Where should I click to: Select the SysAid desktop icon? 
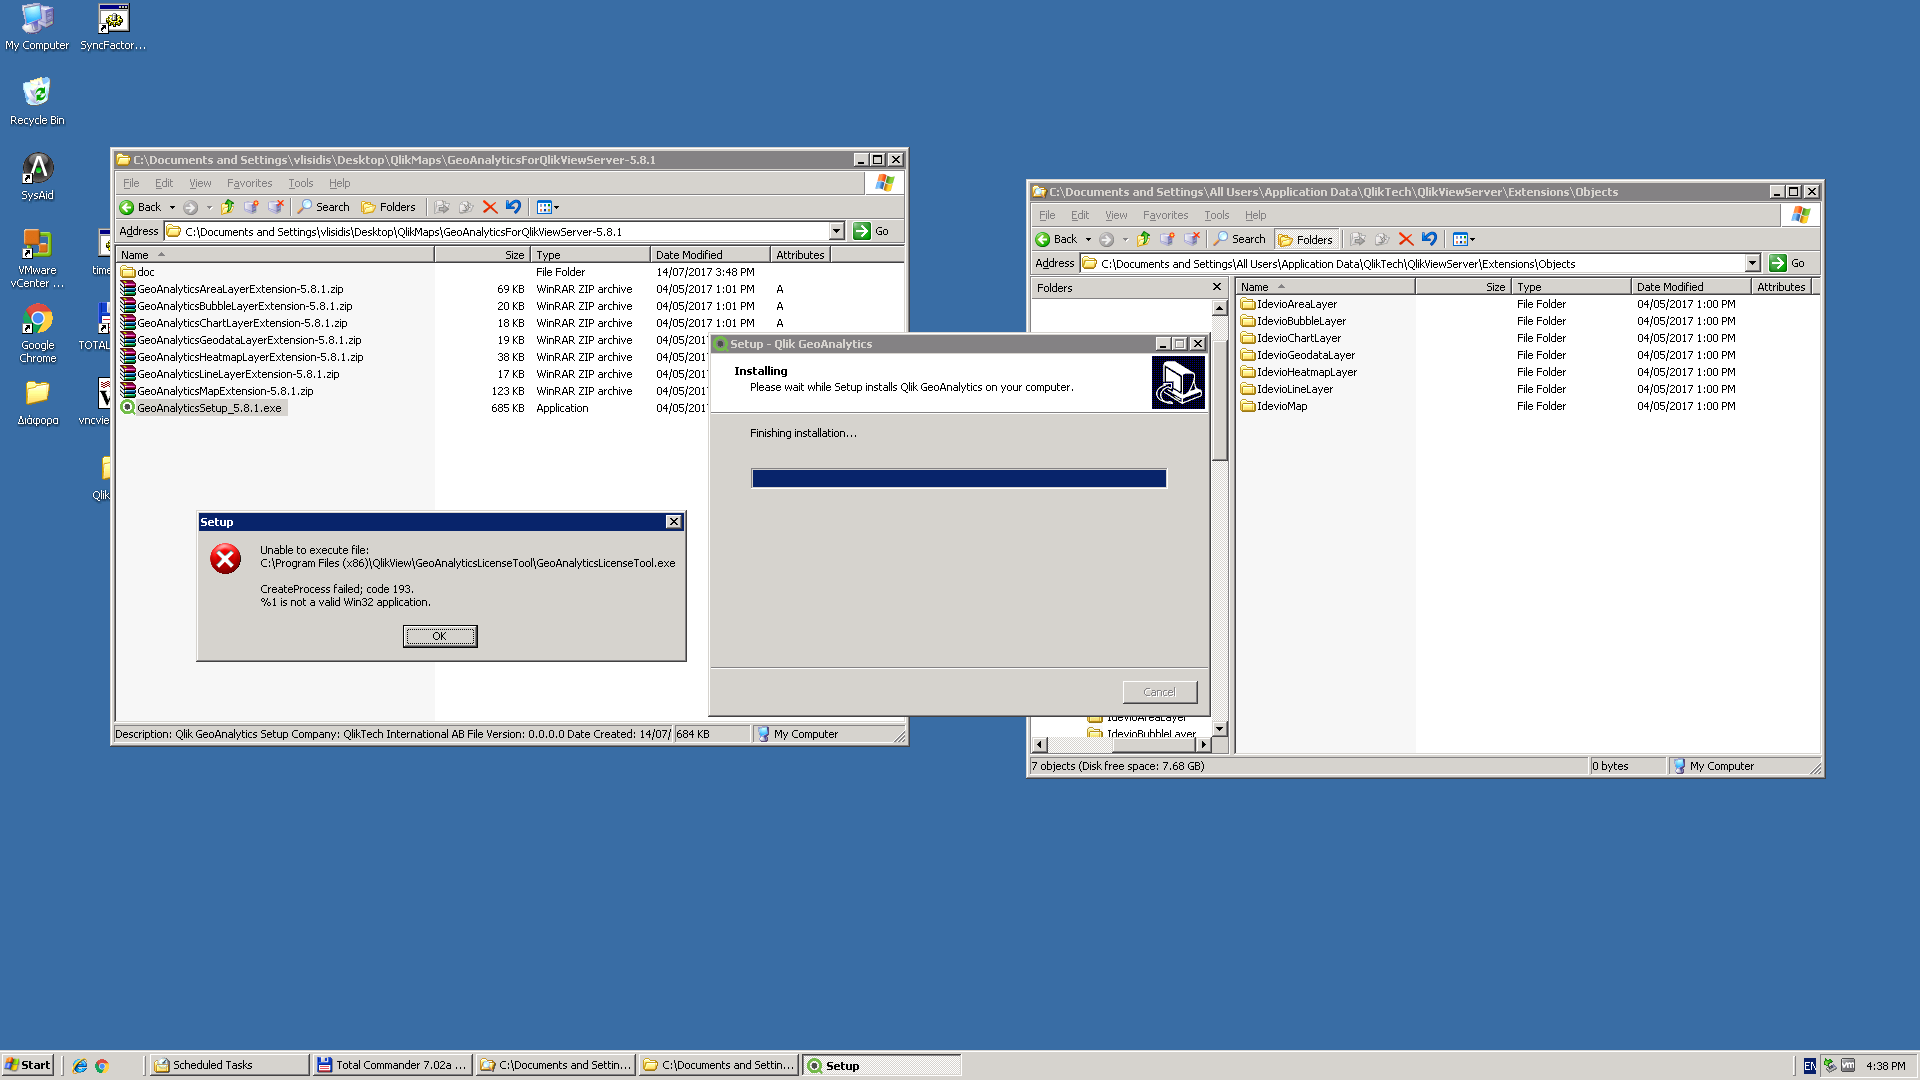click(x=37, y=177)
